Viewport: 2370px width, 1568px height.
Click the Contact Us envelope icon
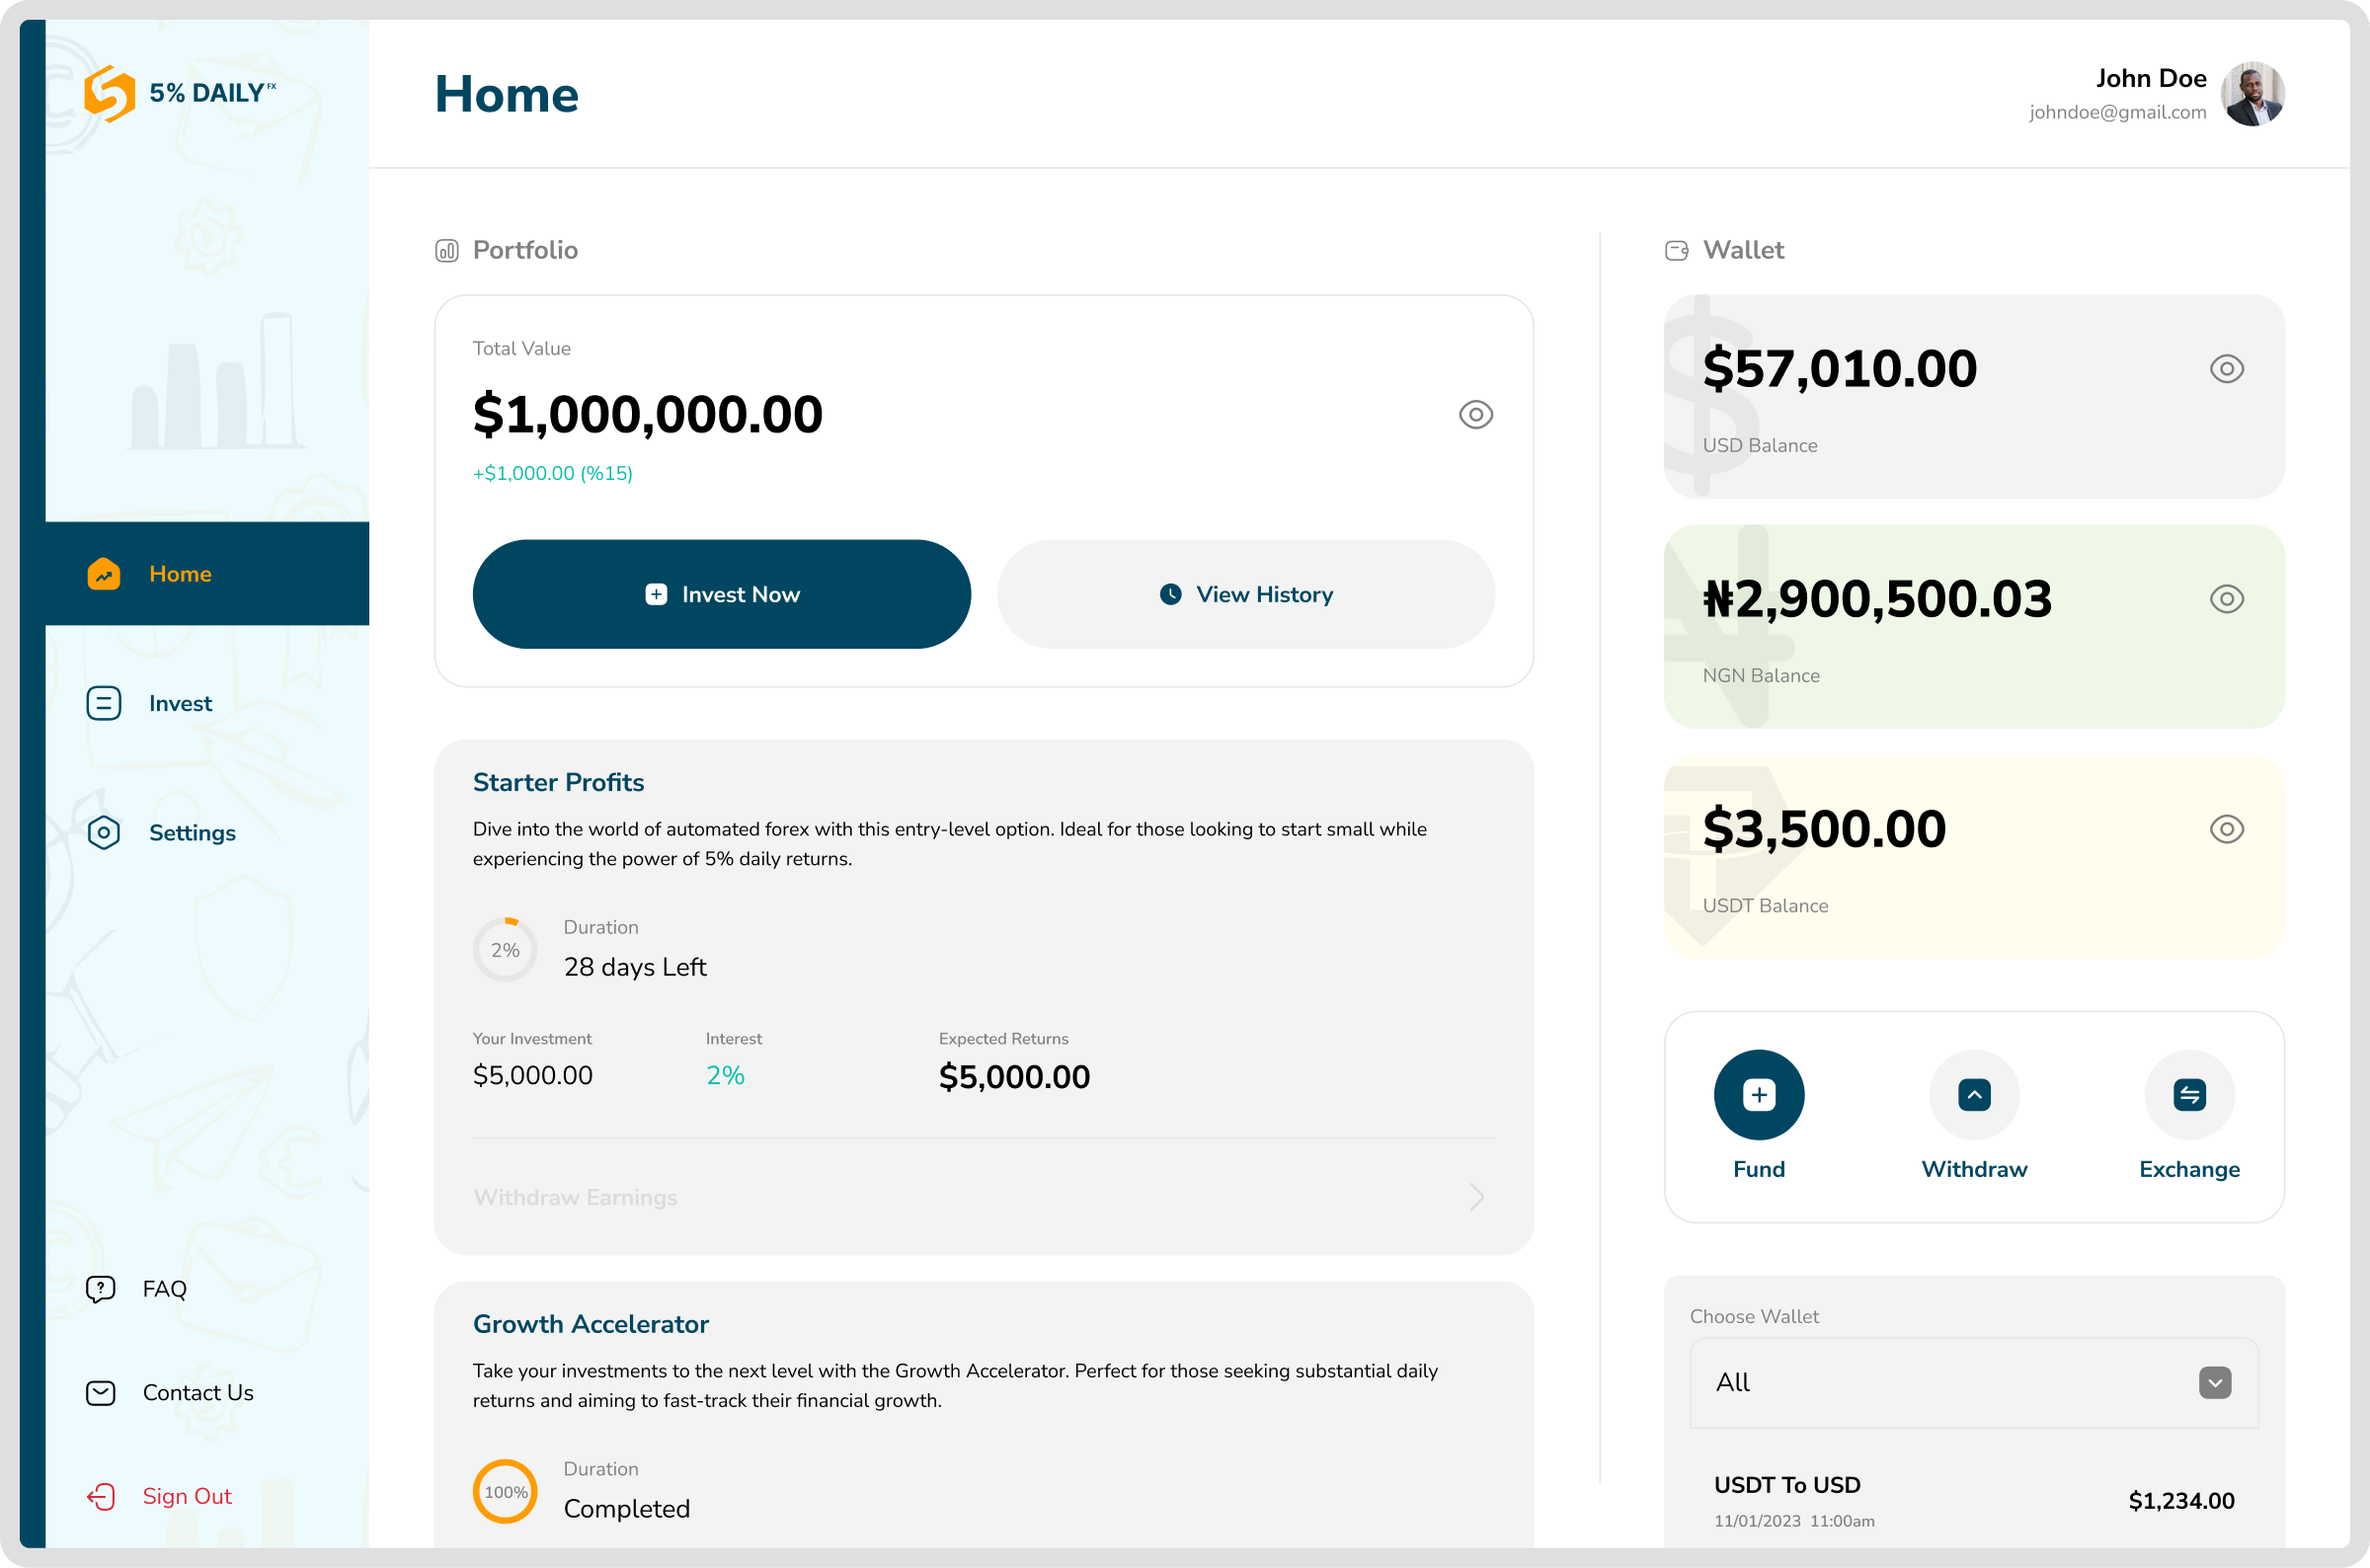pyautogui.click(x=101, y=1393)
